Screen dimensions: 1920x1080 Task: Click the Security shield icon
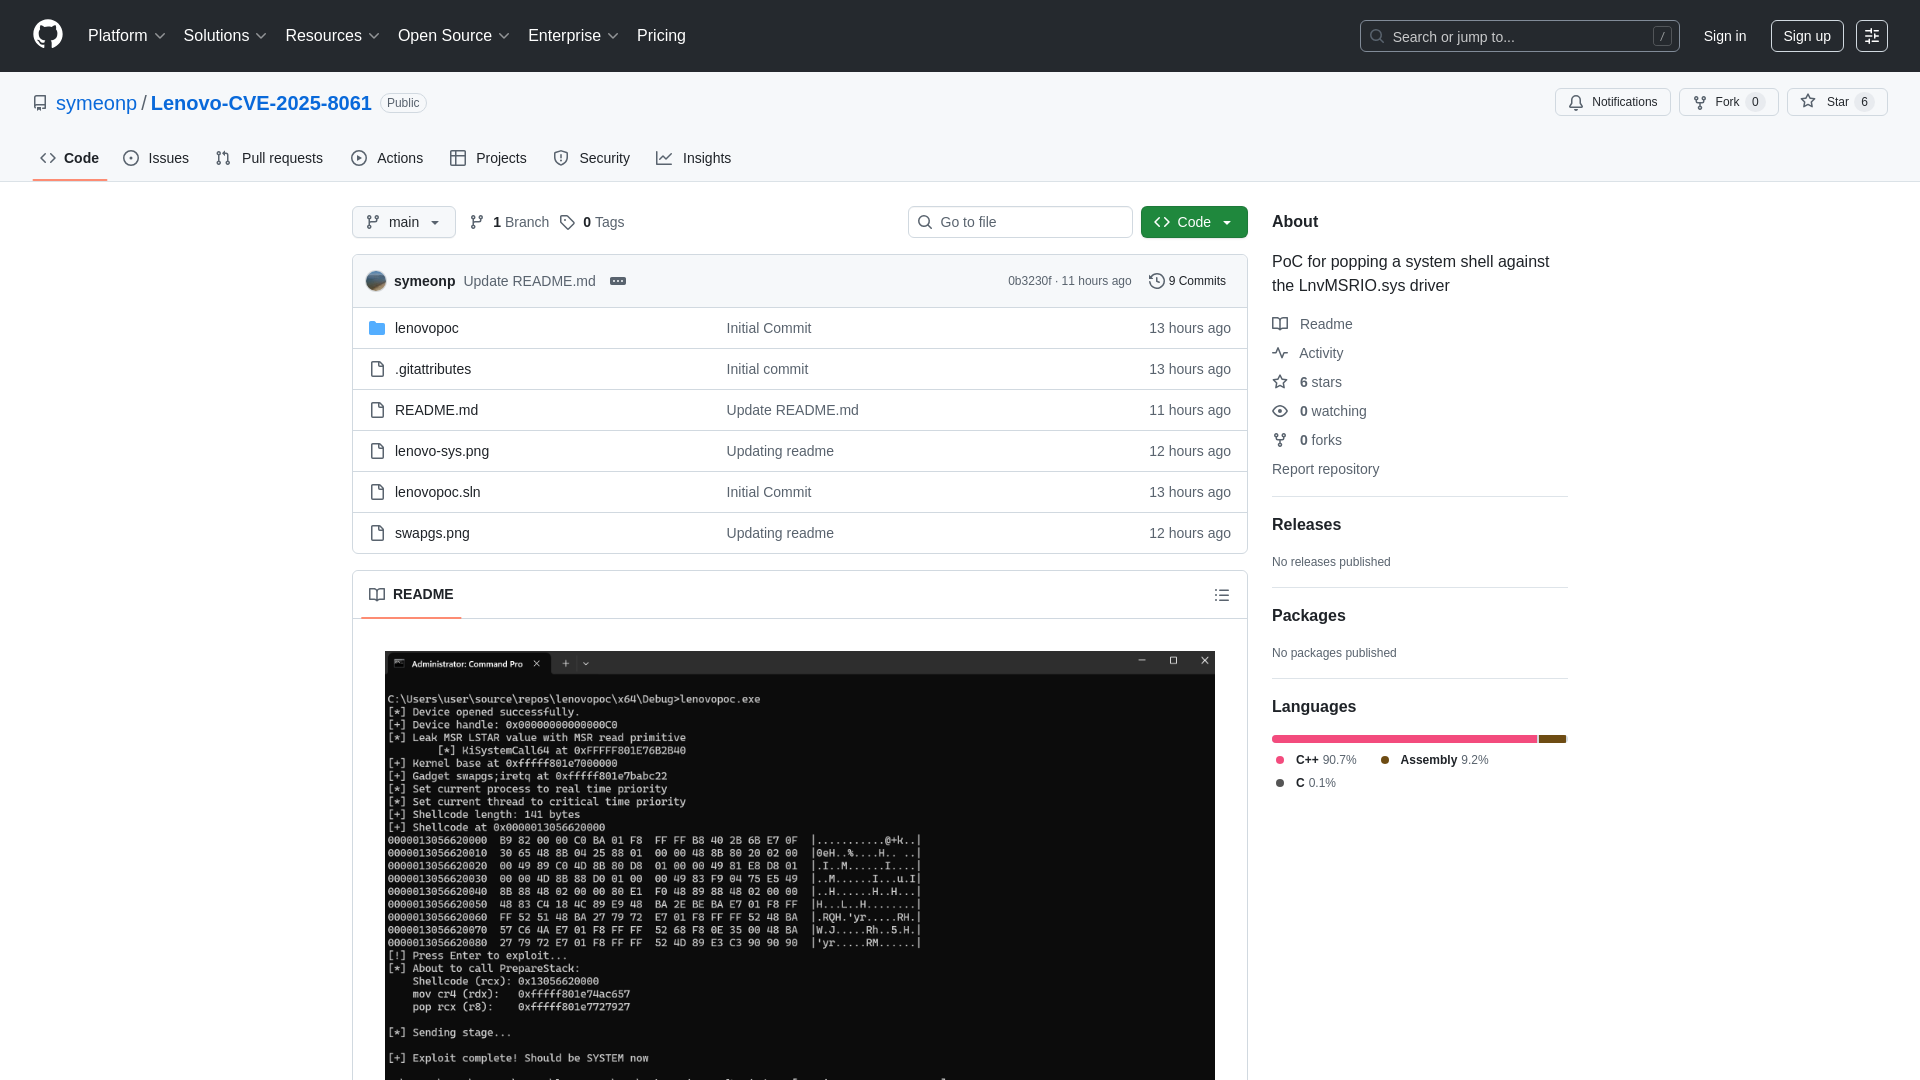pos(560,158)
